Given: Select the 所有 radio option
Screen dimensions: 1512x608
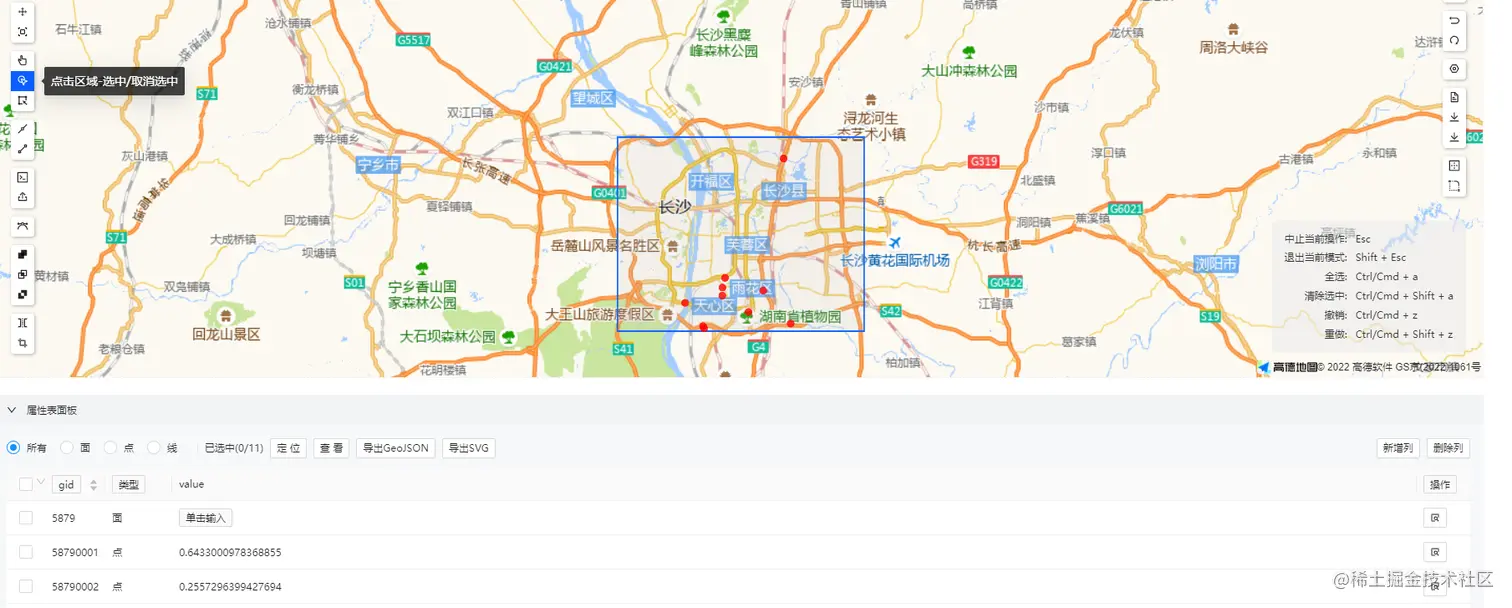Looking at the screenshot, I should [x=13, y=448].
